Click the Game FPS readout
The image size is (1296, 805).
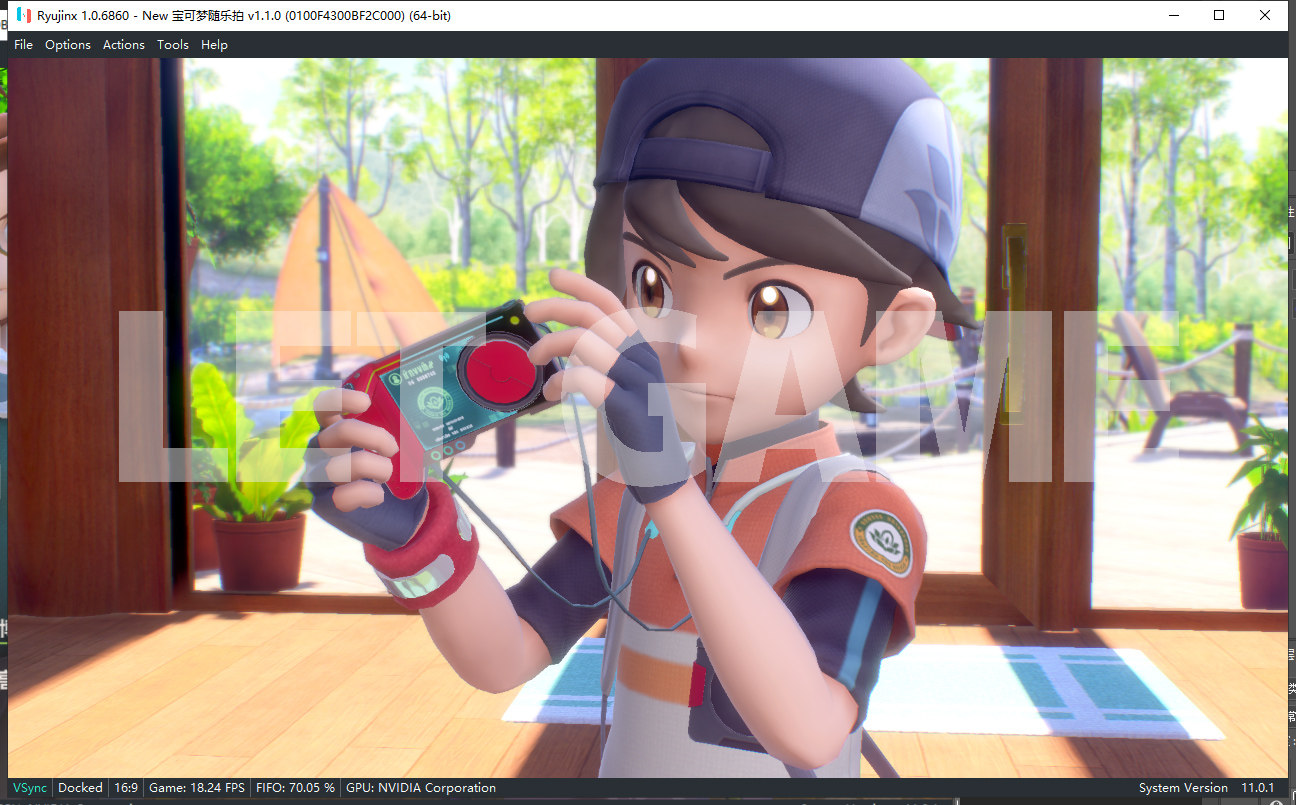coord(197,788)
